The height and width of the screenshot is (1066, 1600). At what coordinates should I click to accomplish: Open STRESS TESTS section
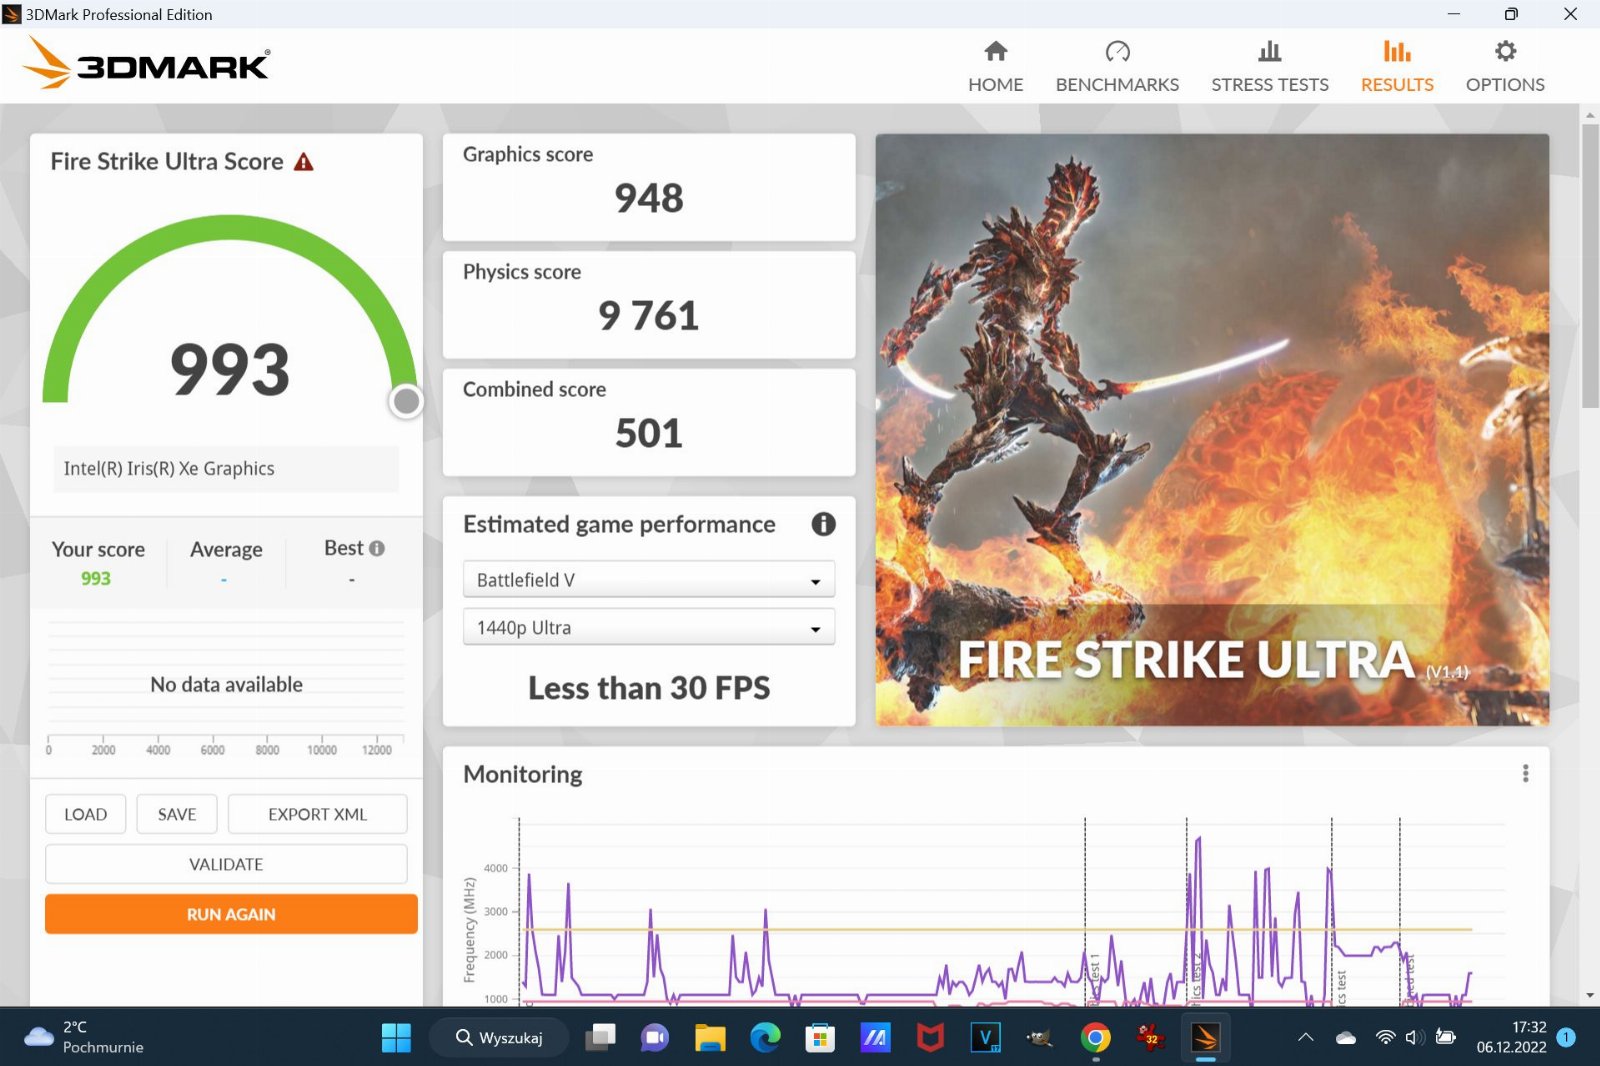(x=1270, y=67)
